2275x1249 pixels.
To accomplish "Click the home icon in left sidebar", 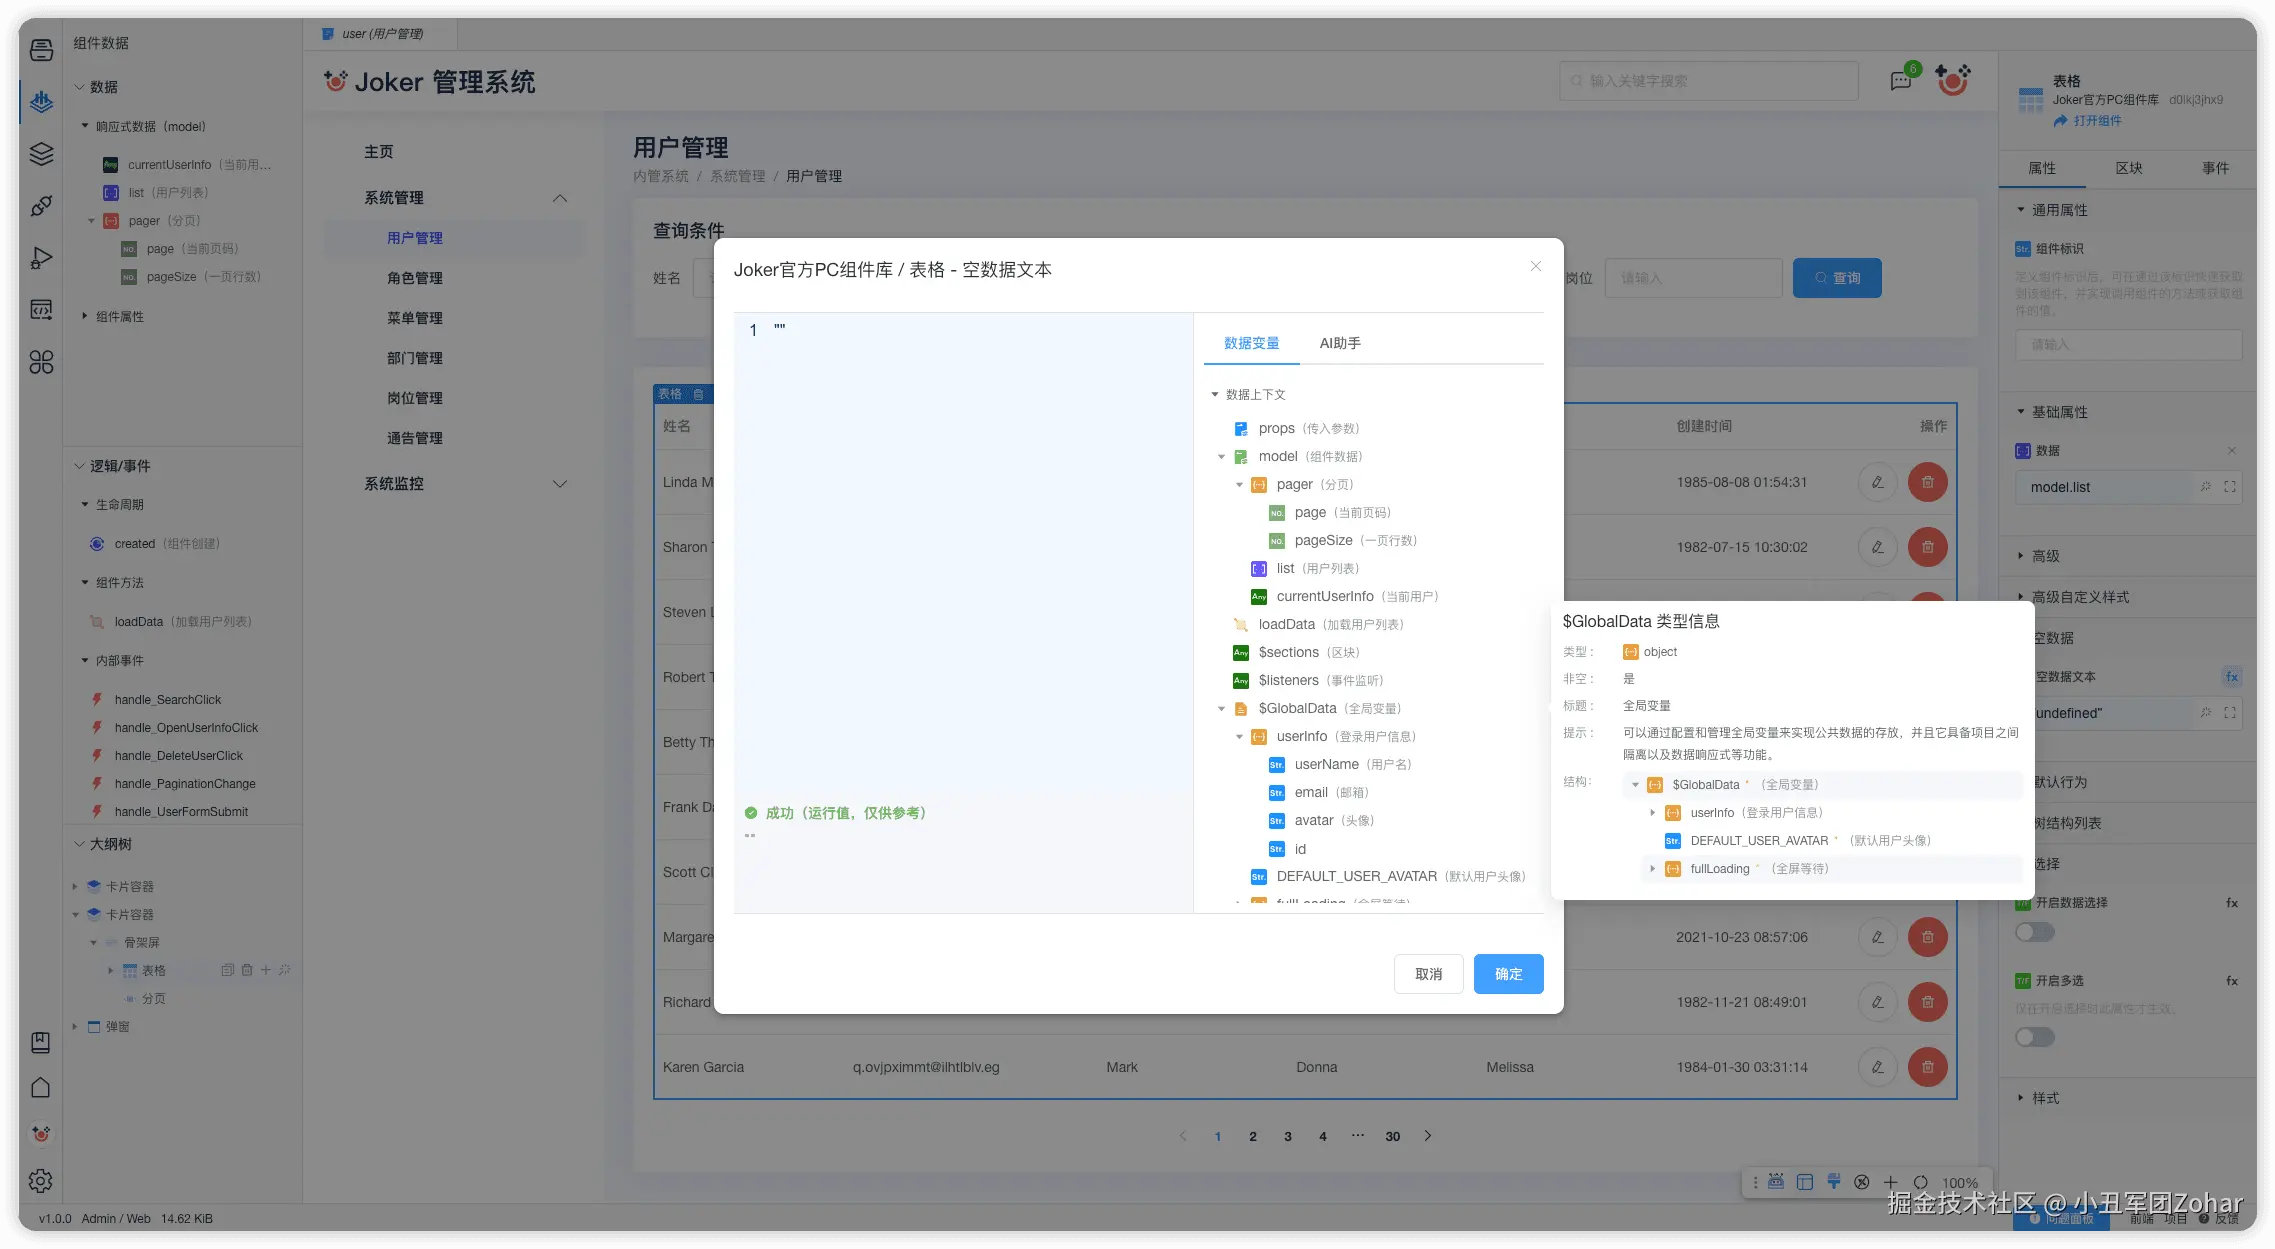I will click(41, 1087).
